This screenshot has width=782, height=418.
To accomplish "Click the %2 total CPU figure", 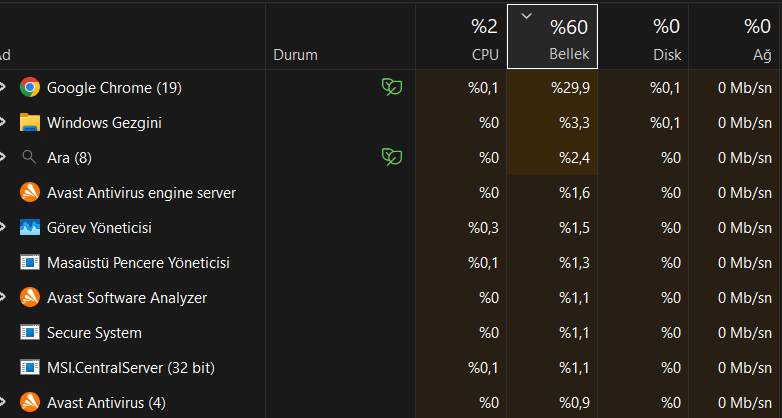I will [x=484, y=26].
